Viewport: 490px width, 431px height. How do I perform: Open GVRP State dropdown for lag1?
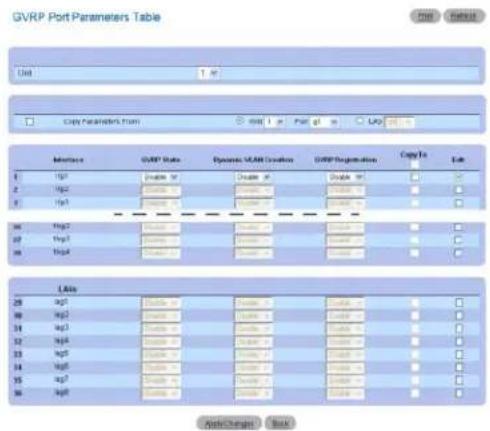coord(161,303)
